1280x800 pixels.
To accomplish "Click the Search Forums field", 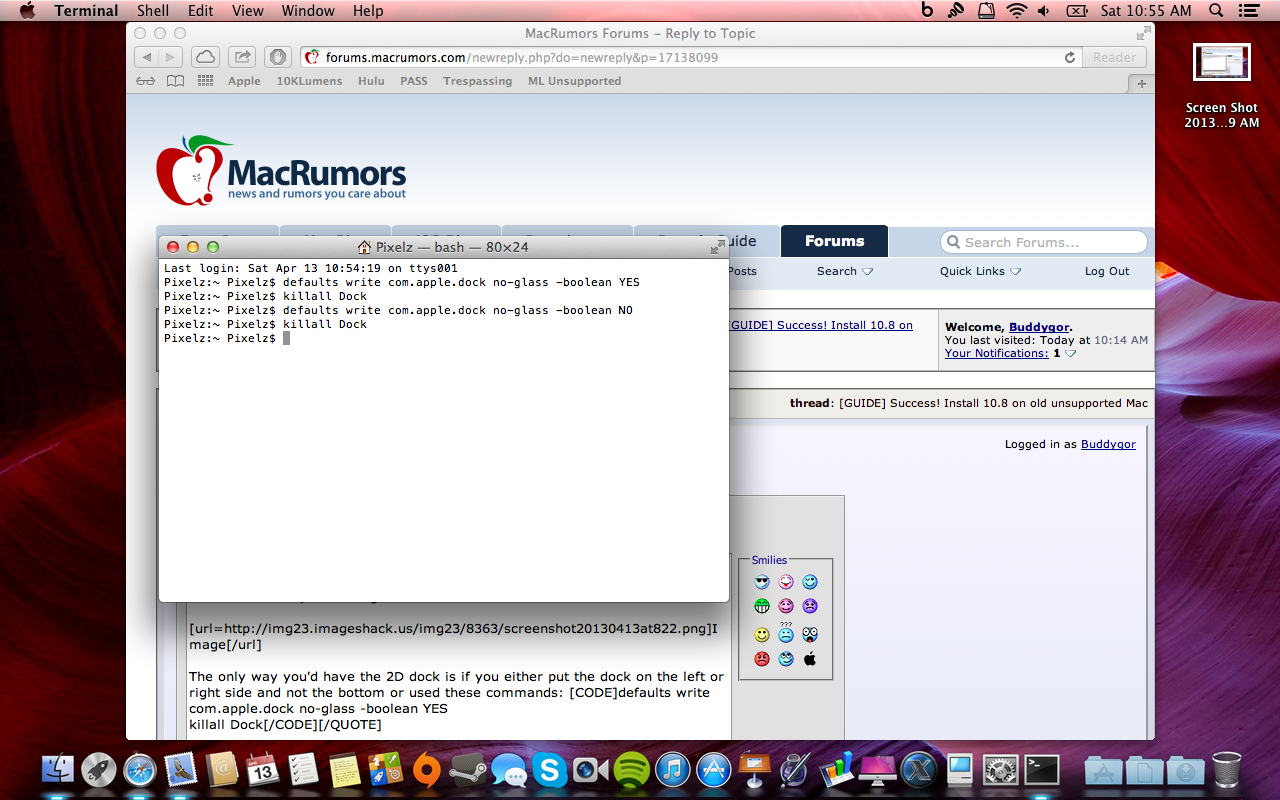I will pos(1044,242).
